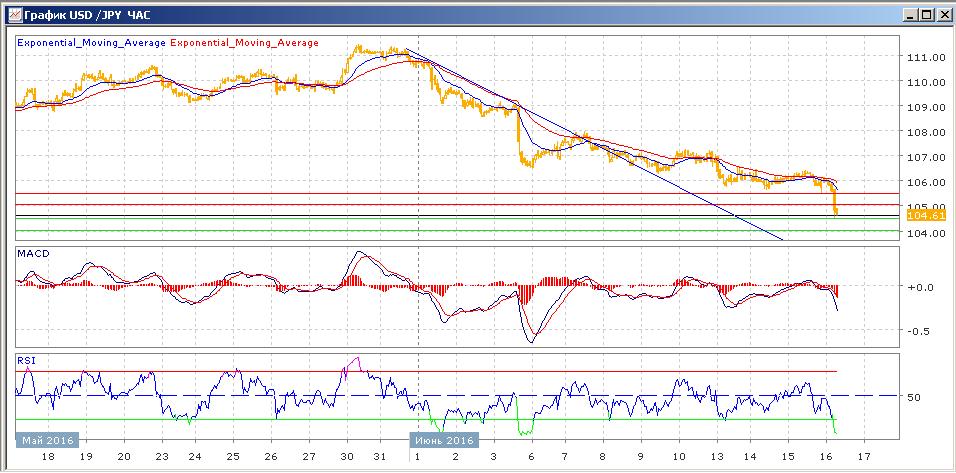This screenshot has height=473, width=956.
Task: Click the 108.00 price axis label
Action: click(926, 132)
